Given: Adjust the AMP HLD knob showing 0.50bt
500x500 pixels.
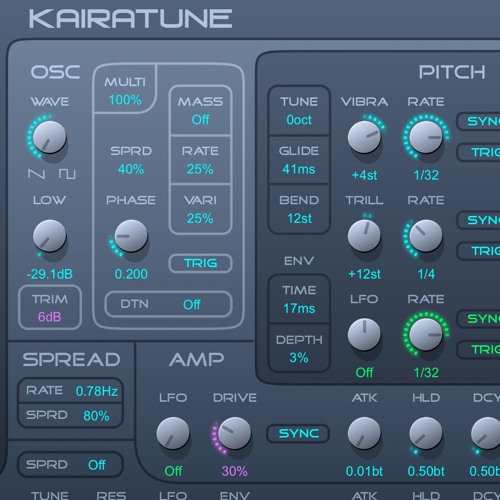Looking at the screenshot, I should (x=426, y=433).
